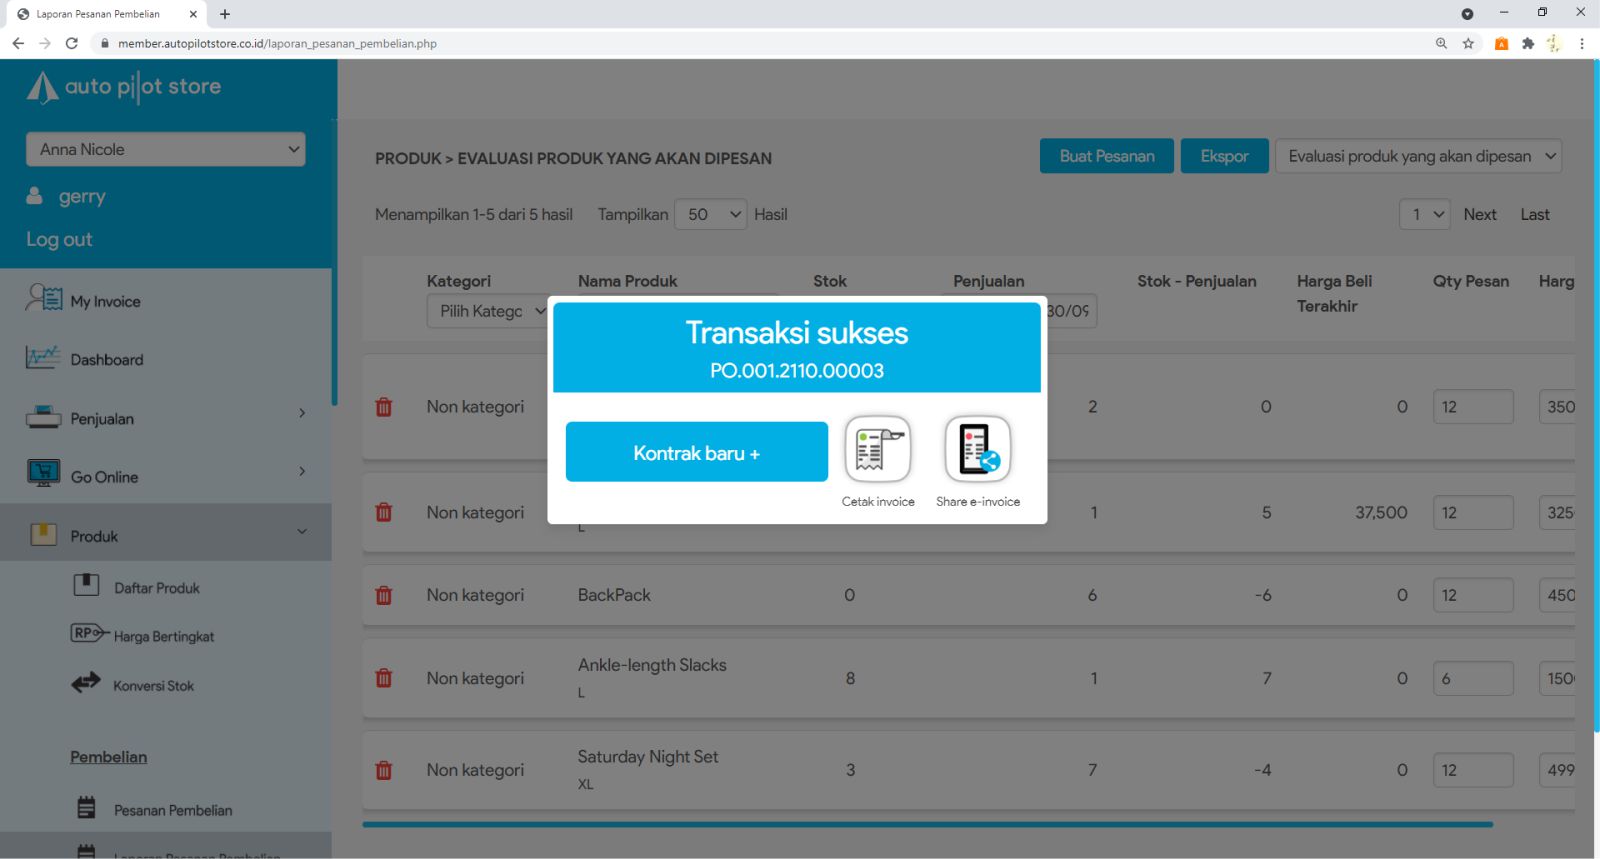Screen dimensions: 1600x859
Task: Click the Dashboard chart icon
Action: tap(43, 358)
